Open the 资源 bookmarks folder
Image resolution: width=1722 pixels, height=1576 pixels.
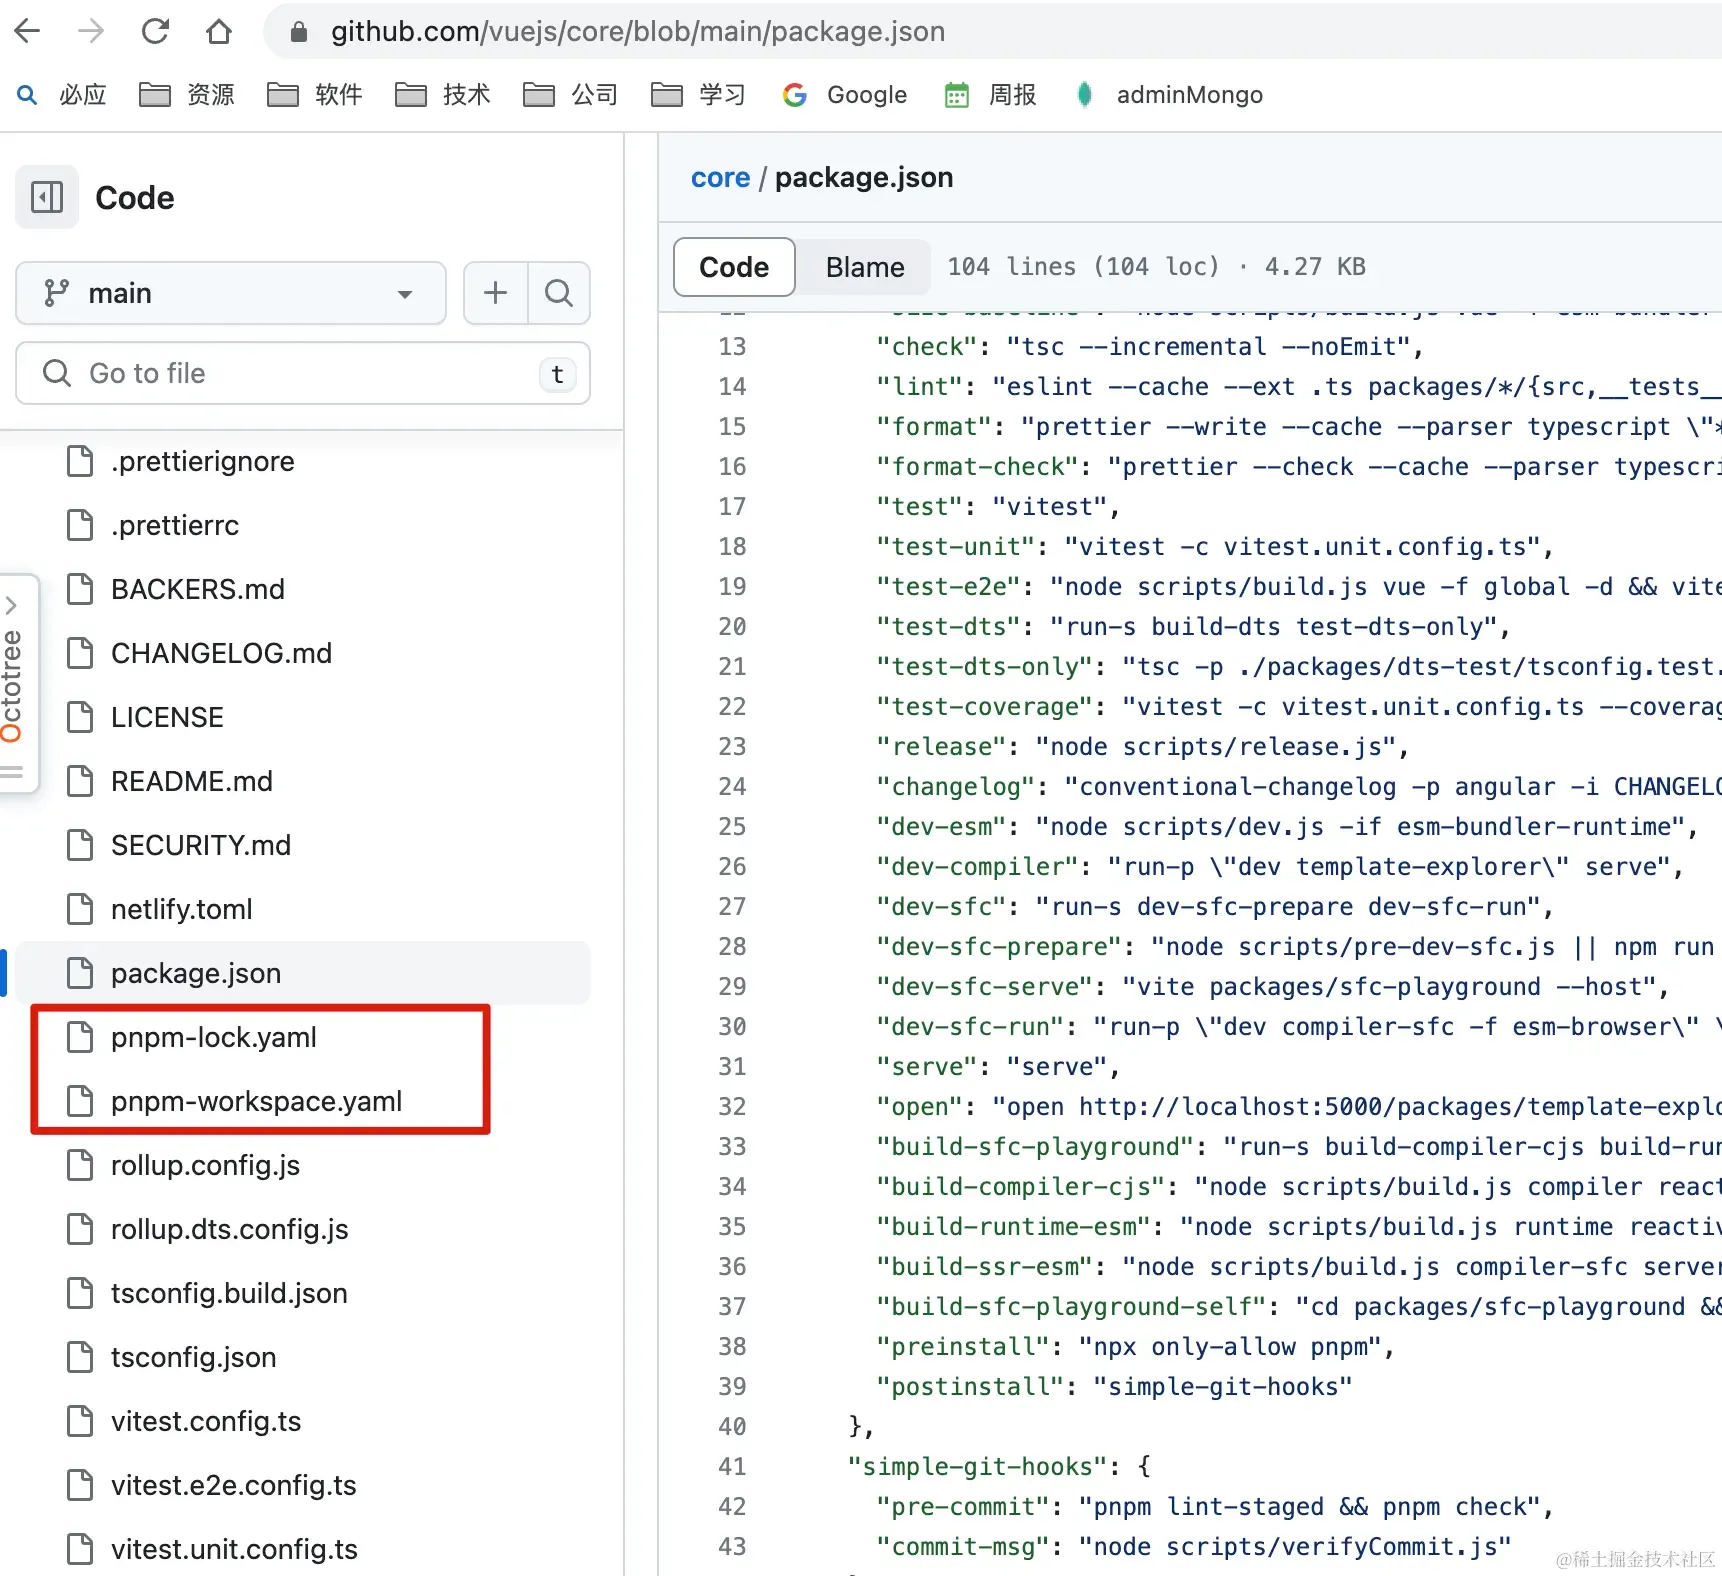[x=187, y=95]
